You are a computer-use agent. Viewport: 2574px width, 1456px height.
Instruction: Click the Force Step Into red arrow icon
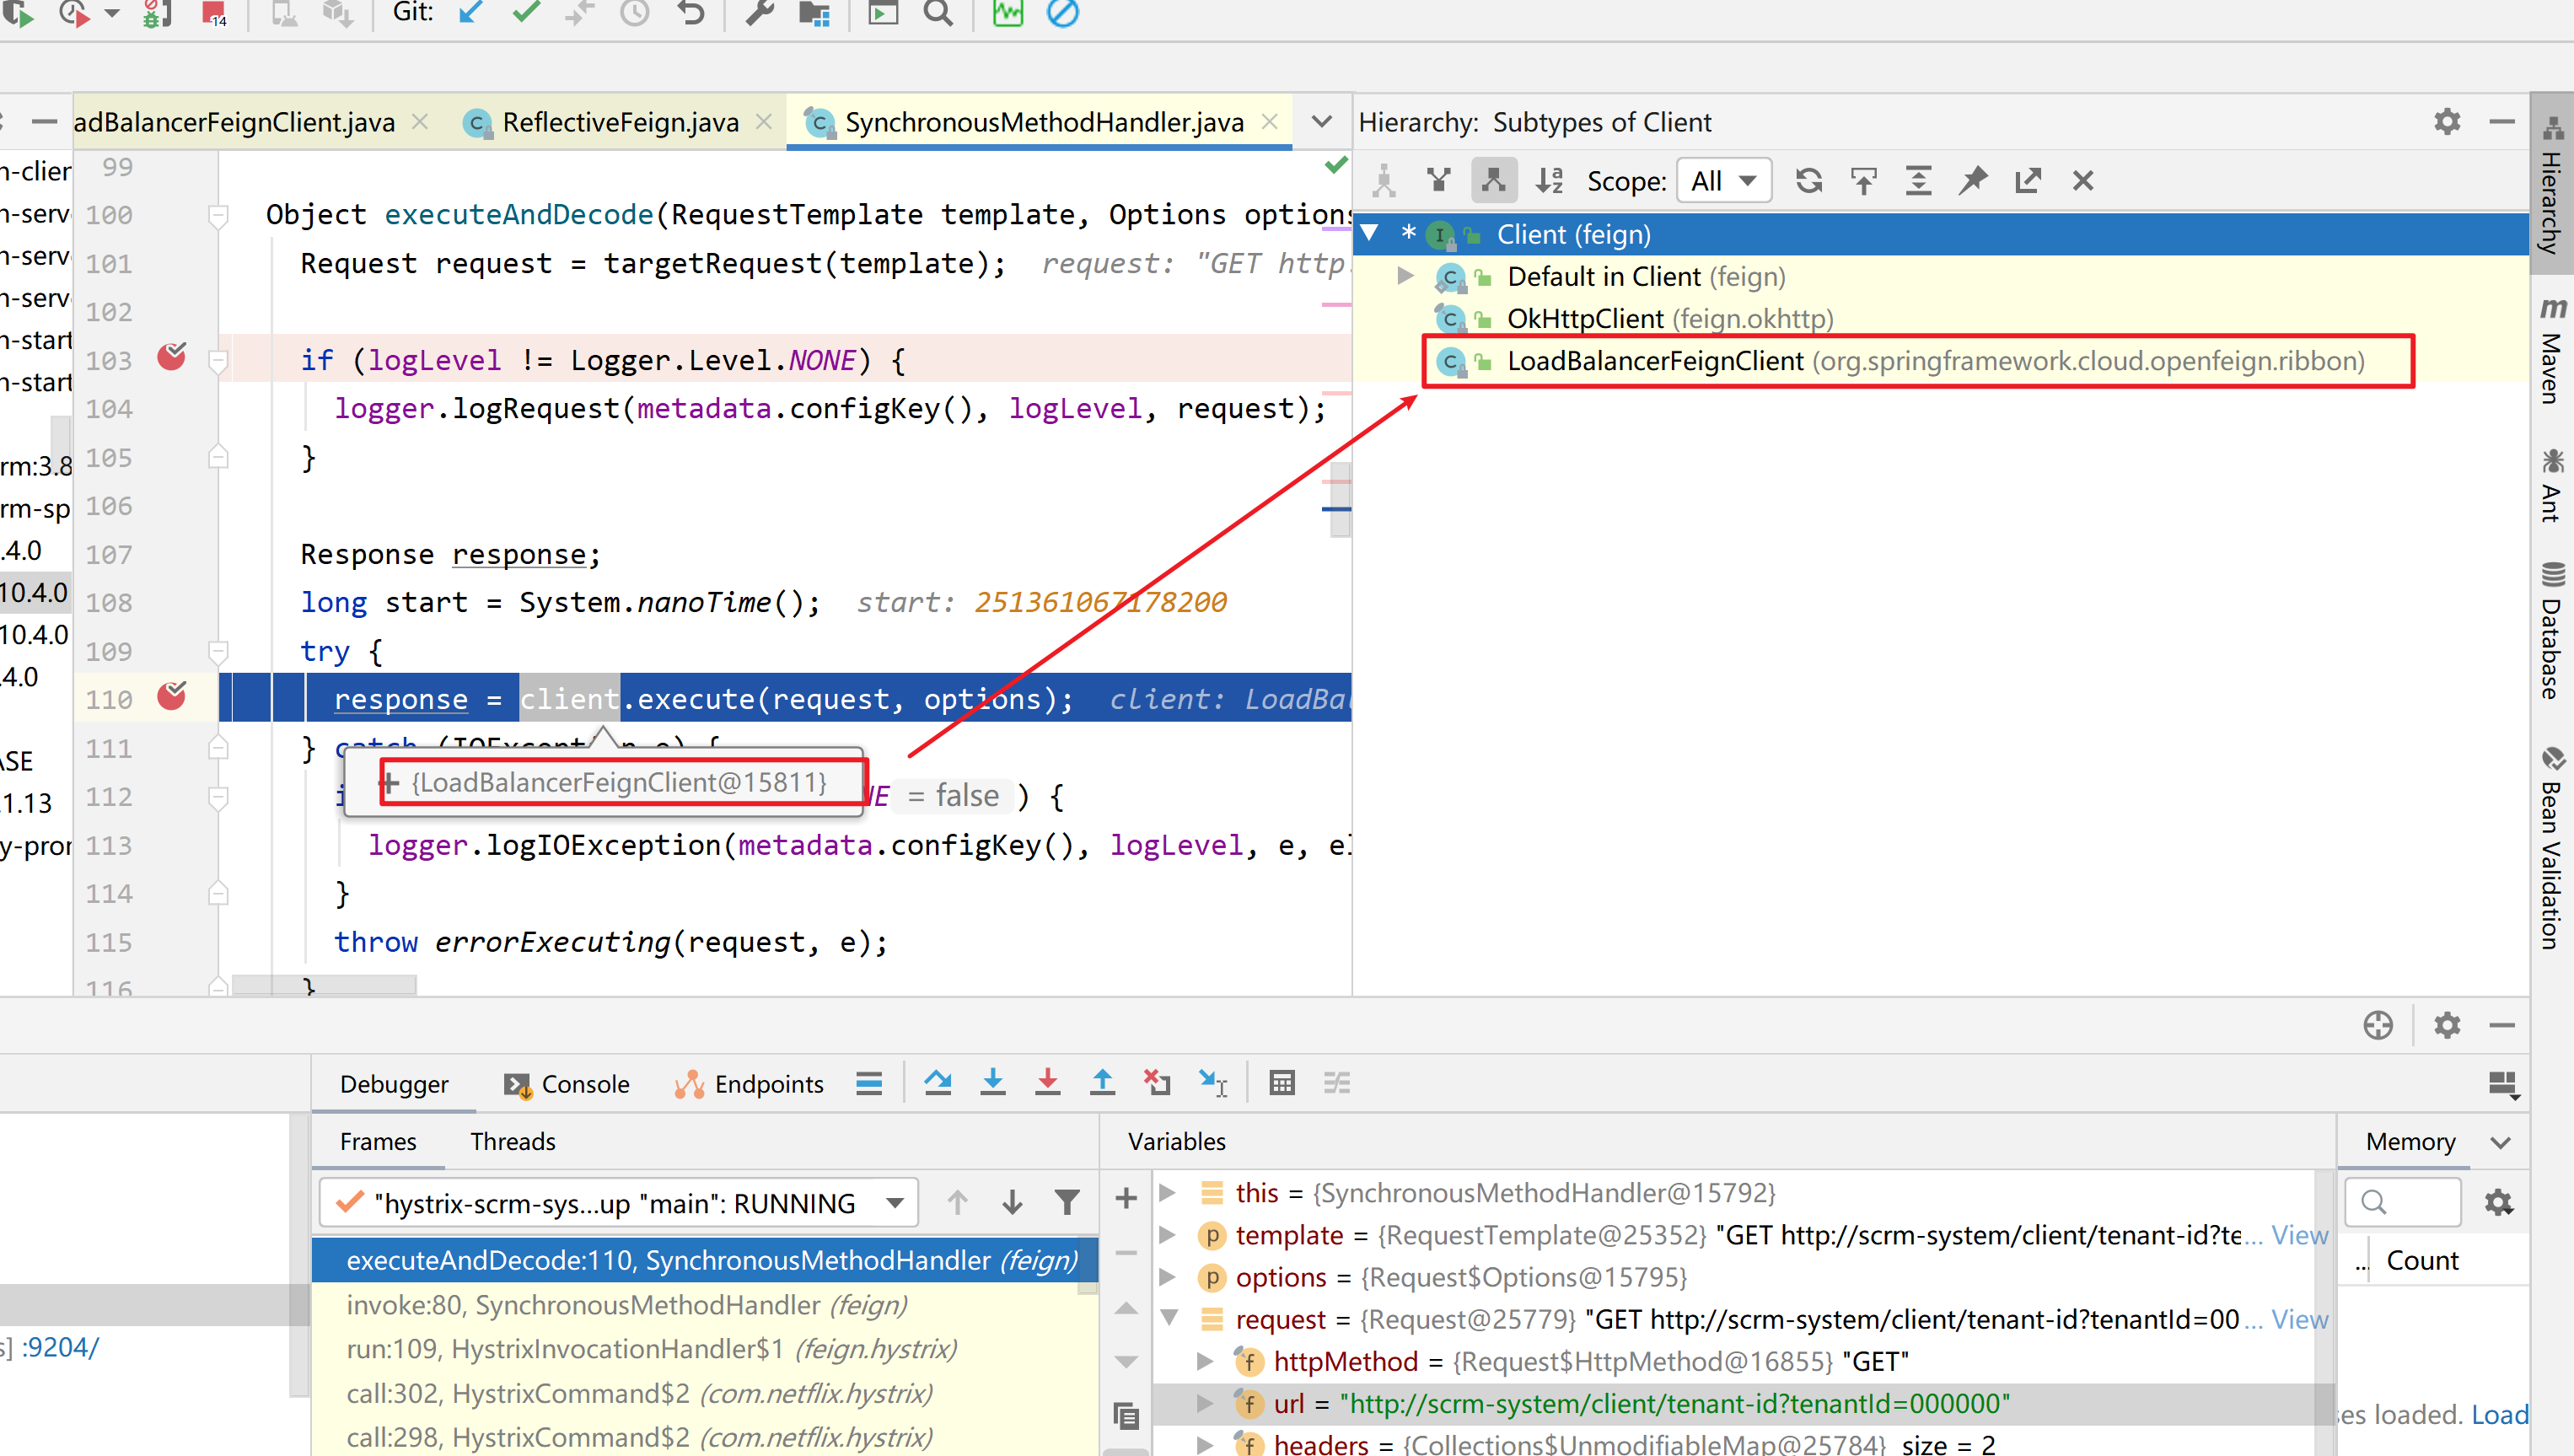[x=1047, y=1083]
